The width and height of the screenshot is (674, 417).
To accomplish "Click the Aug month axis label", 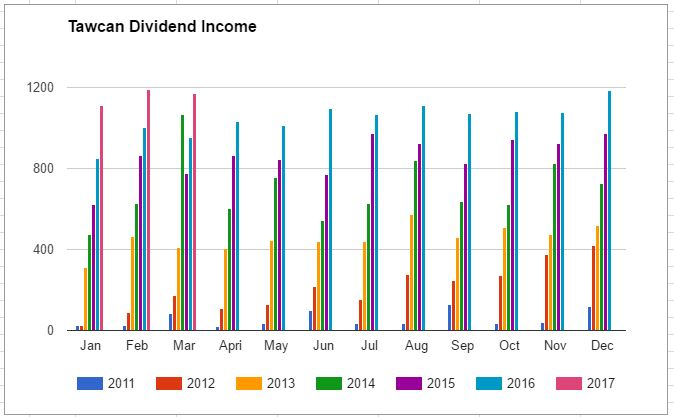I will pyautogui.click(x=415, y=345).
